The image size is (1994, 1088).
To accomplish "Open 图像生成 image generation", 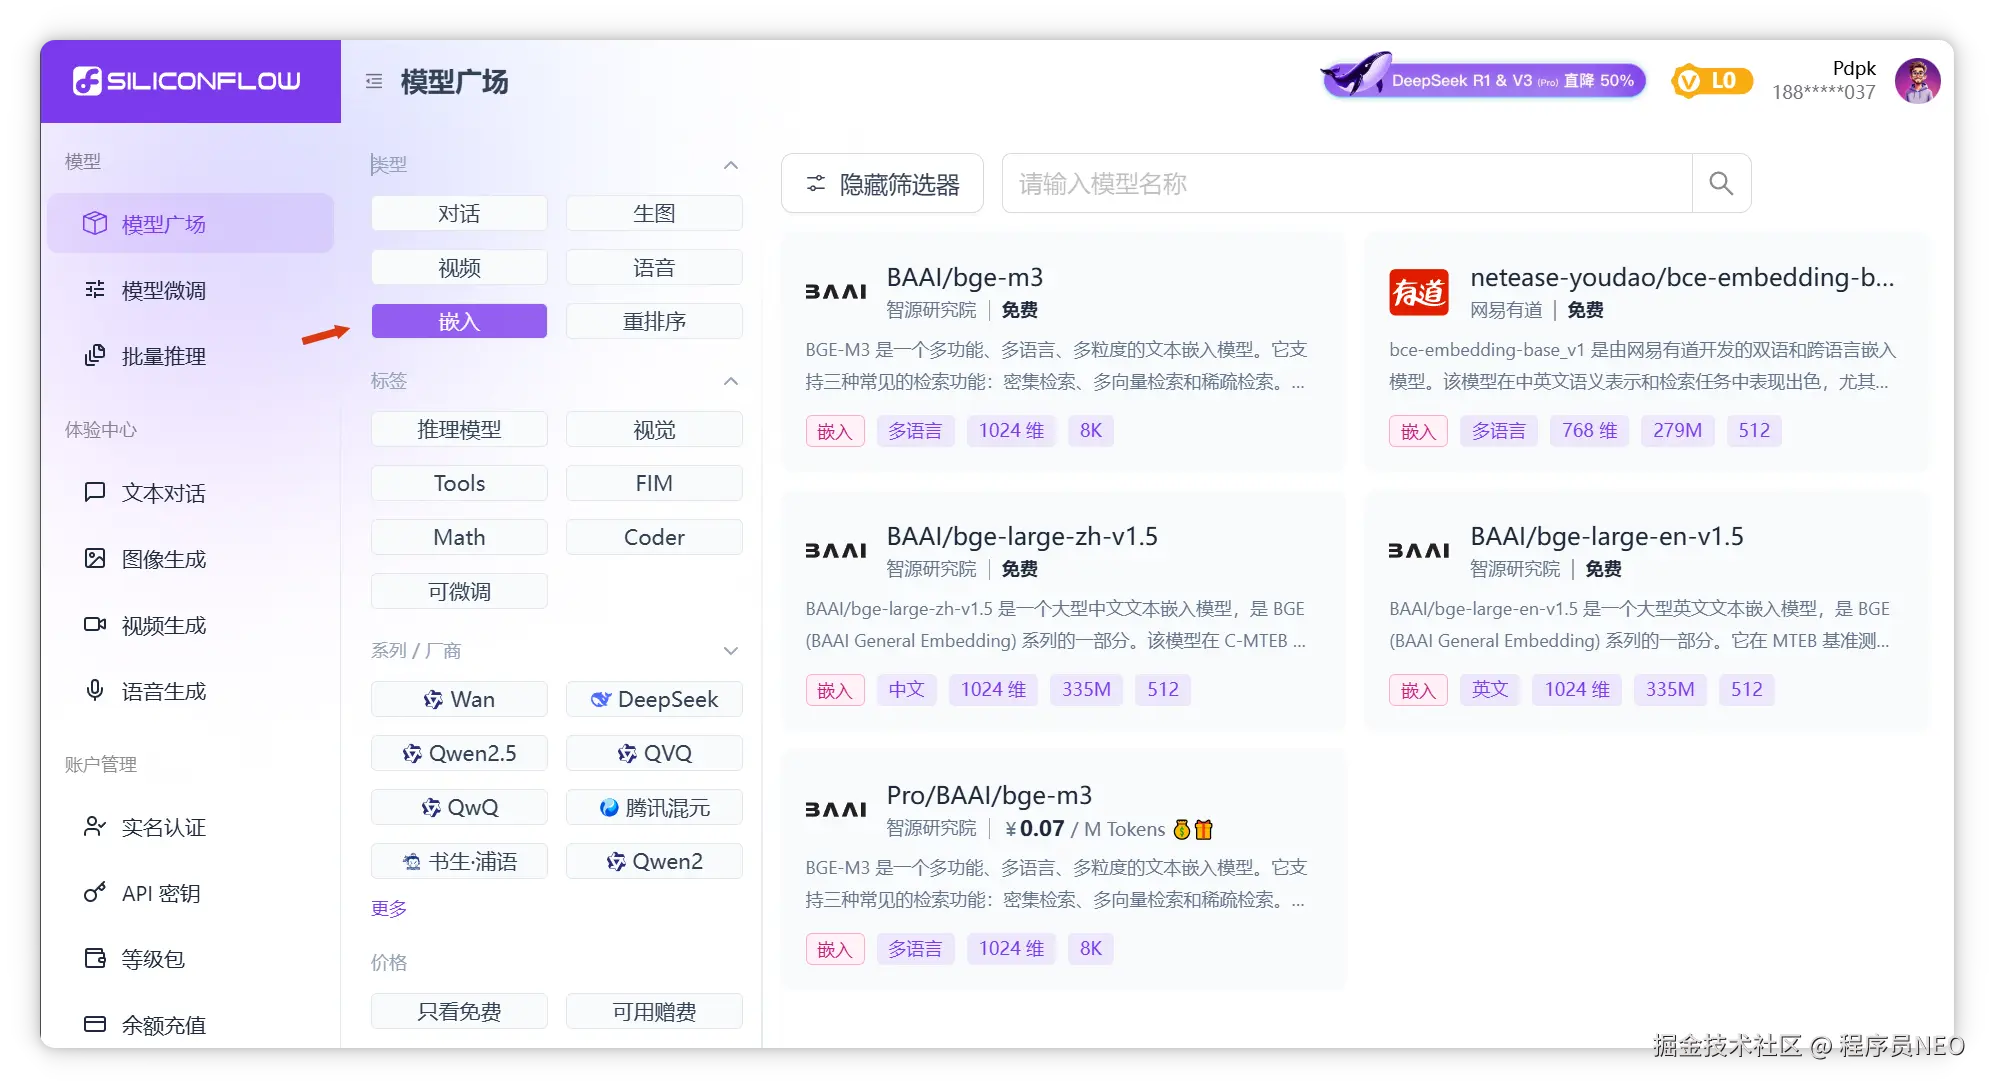I will tap(163, 559).
